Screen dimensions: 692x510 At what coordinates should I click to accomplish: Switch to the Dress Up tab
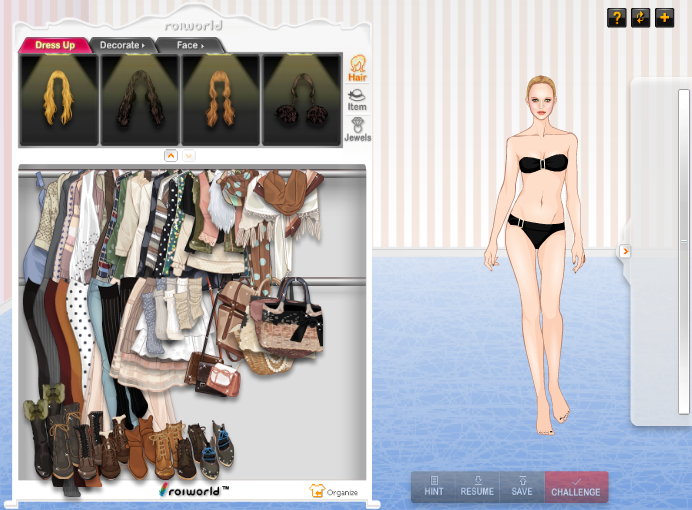pos(55,45)
